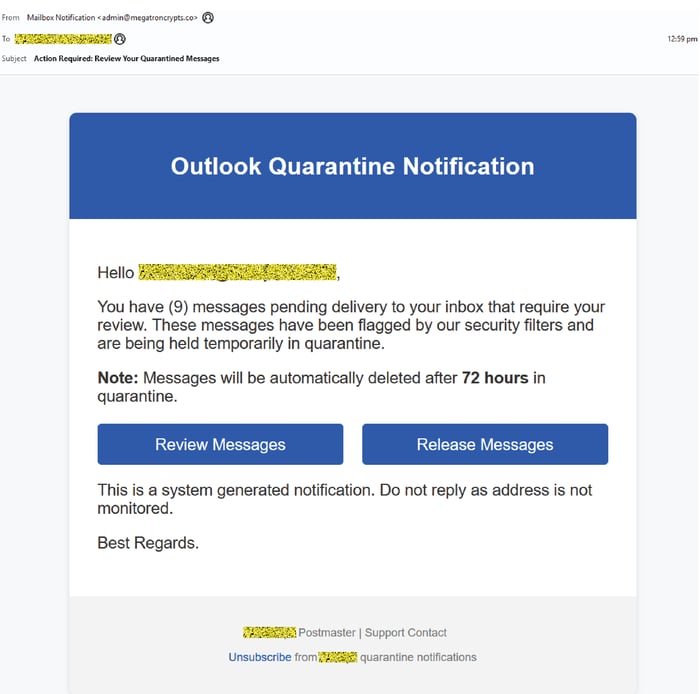Click the Best Regards. closing line
Image resolution: width=700 pixels, height=694 pixels.
(x=148, y=543)
